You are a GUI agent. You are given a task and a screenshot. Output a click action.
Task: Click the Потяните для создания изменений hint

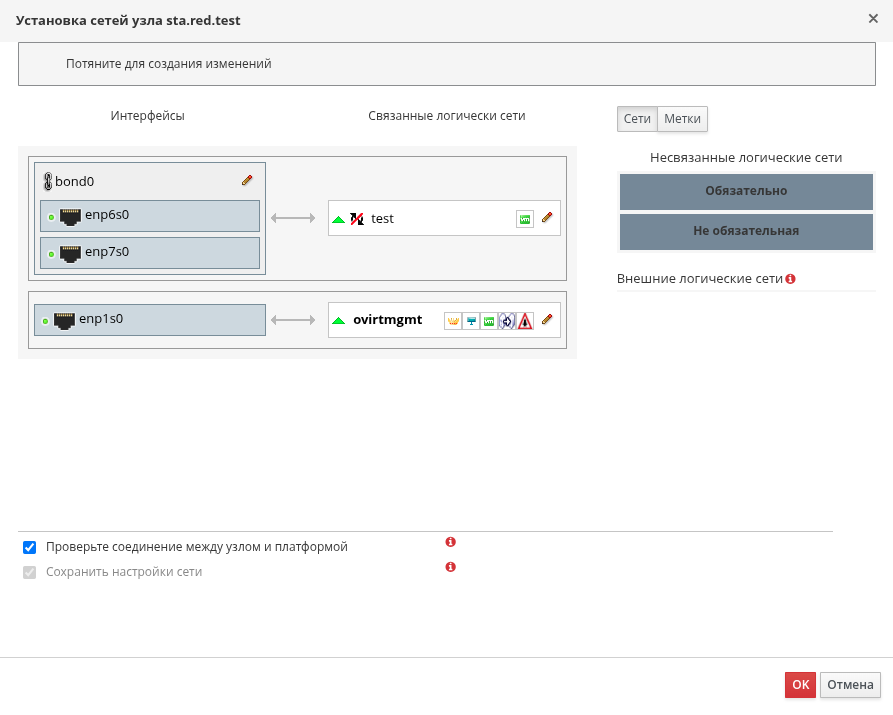pyautogui.click(x=169, y=64)
